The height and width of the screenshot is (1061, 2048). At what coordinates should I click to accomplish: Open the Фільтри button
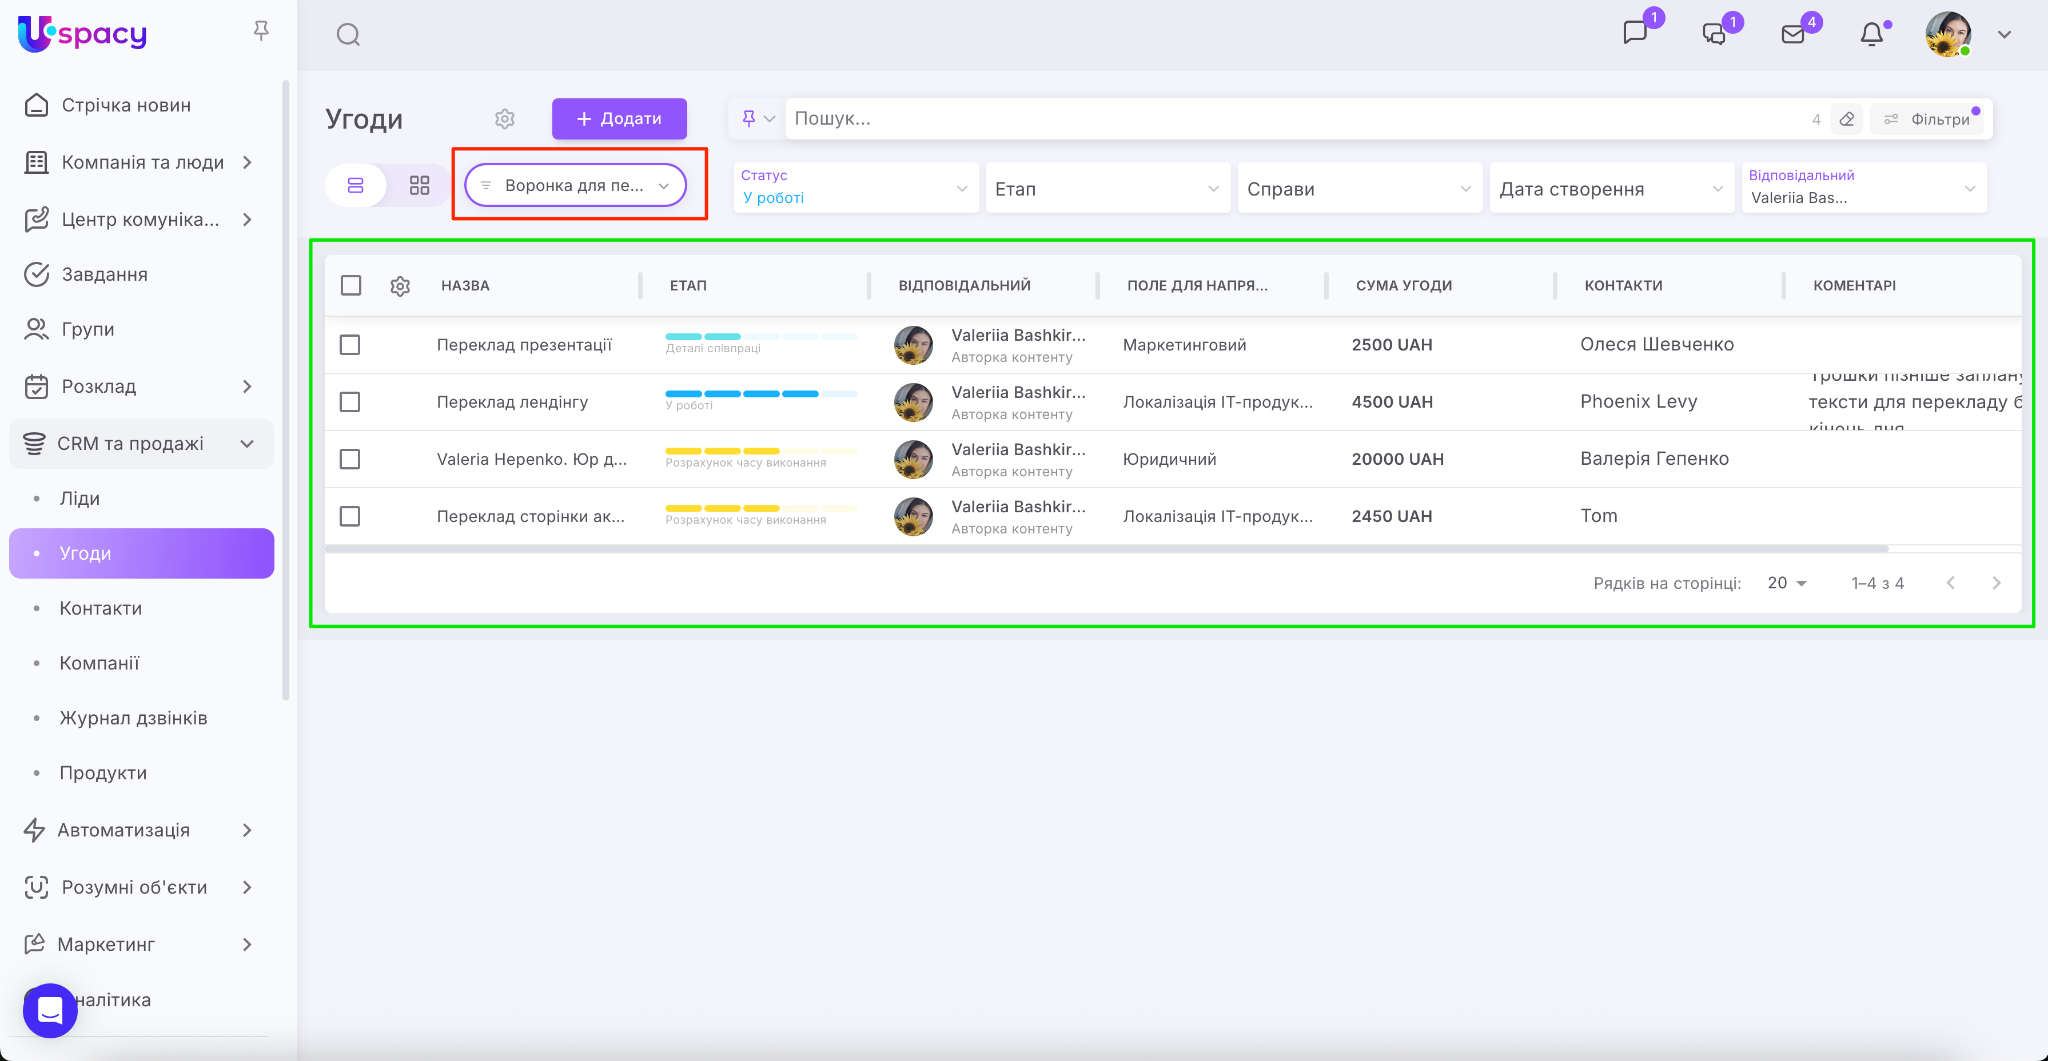(x=1927, y=119)
